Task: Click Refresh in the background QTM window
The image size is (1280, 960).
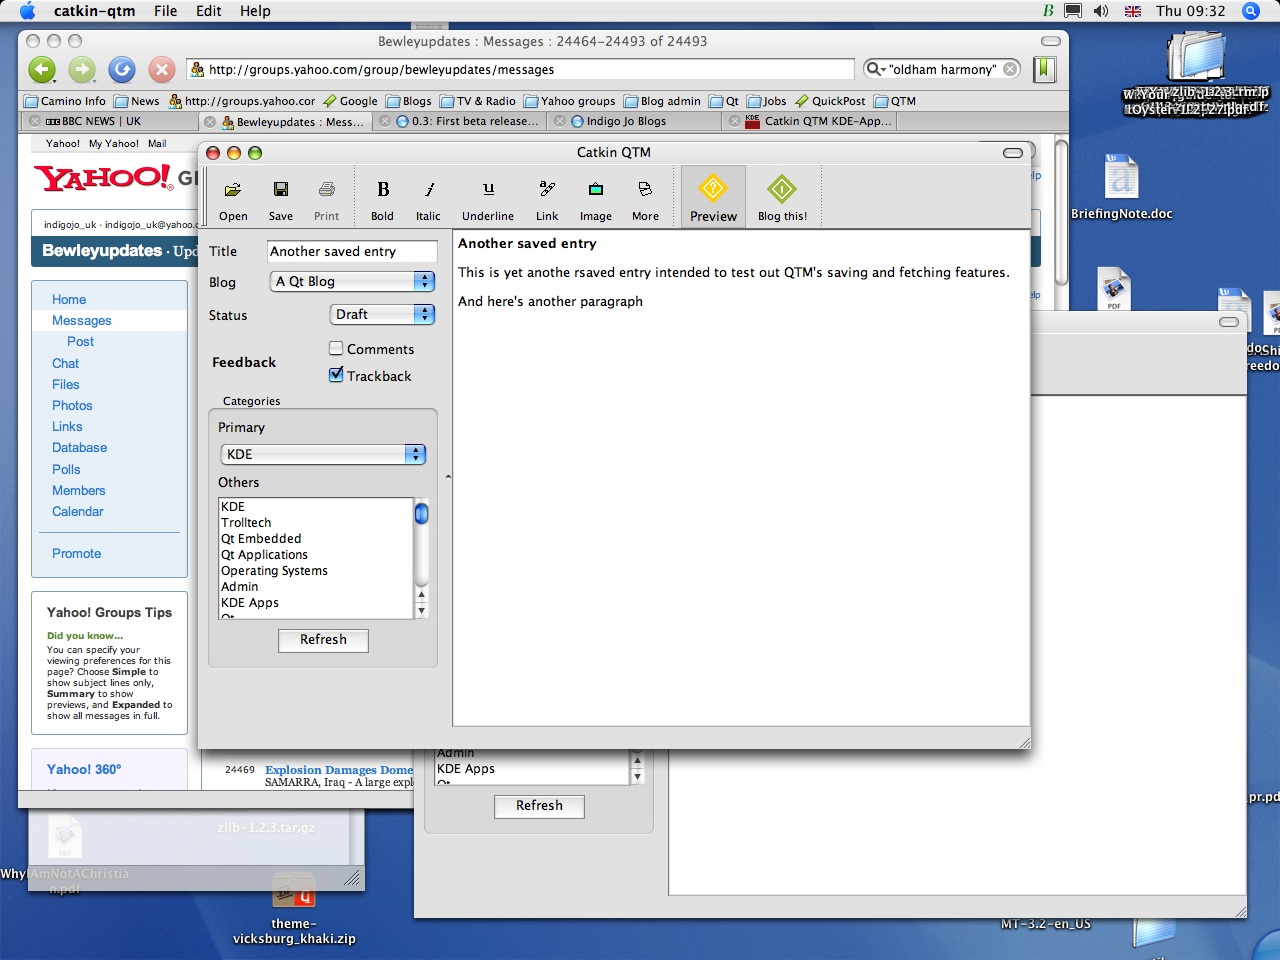Action: click(539, 806)
